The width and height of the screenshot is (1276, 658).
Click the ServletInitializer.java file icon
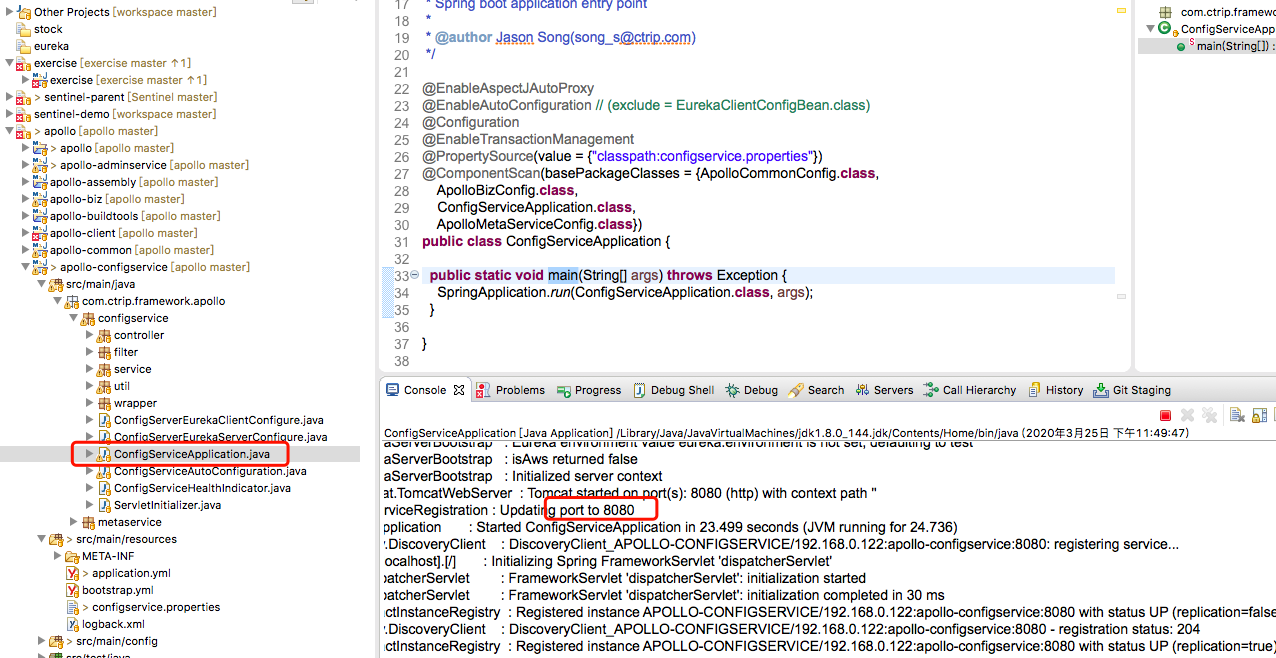(104, 505)
